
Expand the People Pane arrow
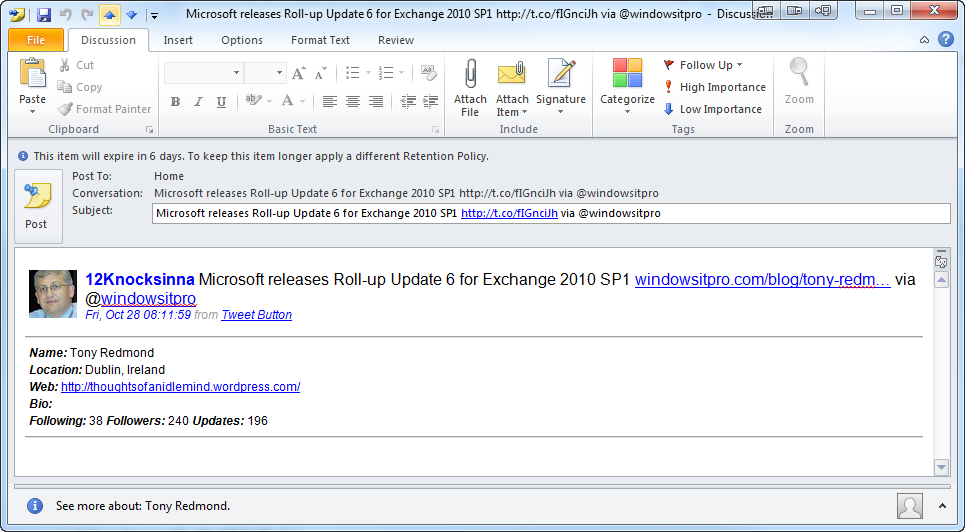click(x=942, y=506)
